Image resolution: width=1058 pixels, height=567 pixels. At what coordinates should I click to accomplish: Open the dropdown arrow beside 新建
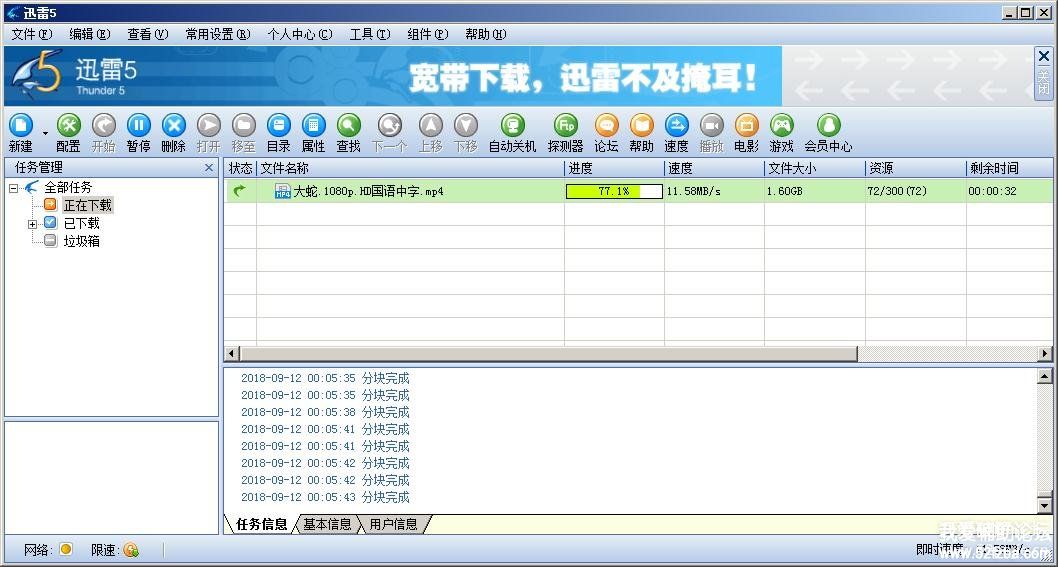tap(45, 134)
